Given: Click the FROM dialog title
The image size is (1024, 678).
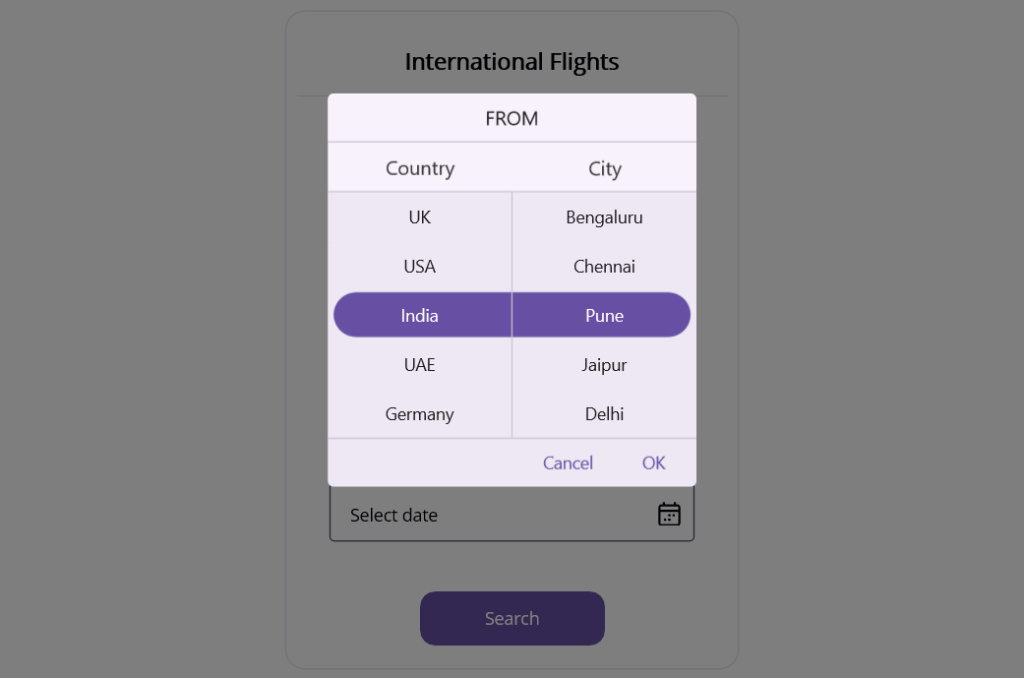Looking at the screenshot, I should click(511, 117).
